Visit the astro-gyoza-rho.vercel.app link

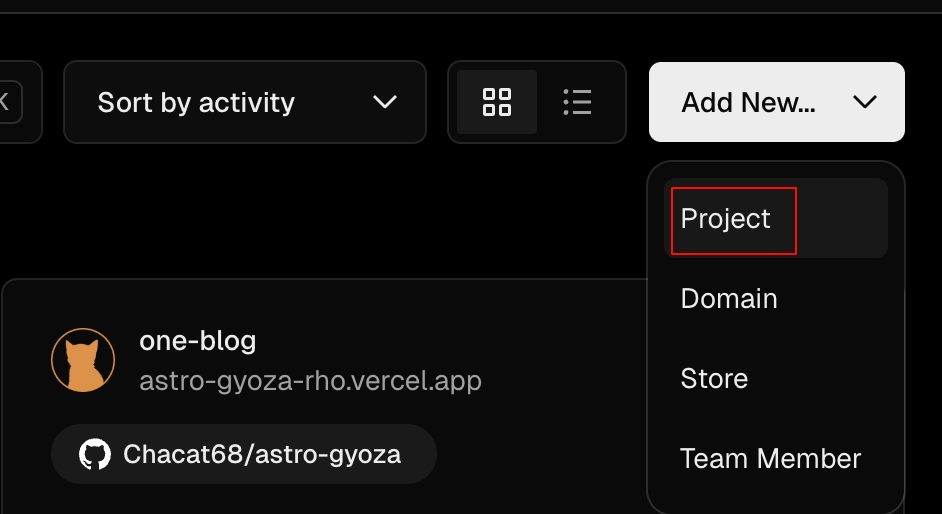pos(311,381)
